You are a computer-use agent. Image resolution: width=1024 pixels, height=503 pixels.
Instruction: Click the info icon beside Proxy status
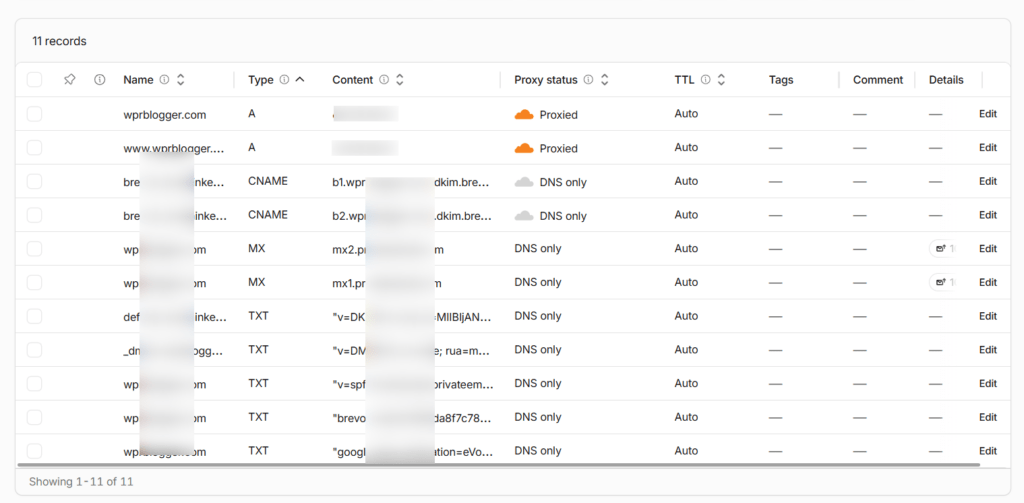click(588, 80)
